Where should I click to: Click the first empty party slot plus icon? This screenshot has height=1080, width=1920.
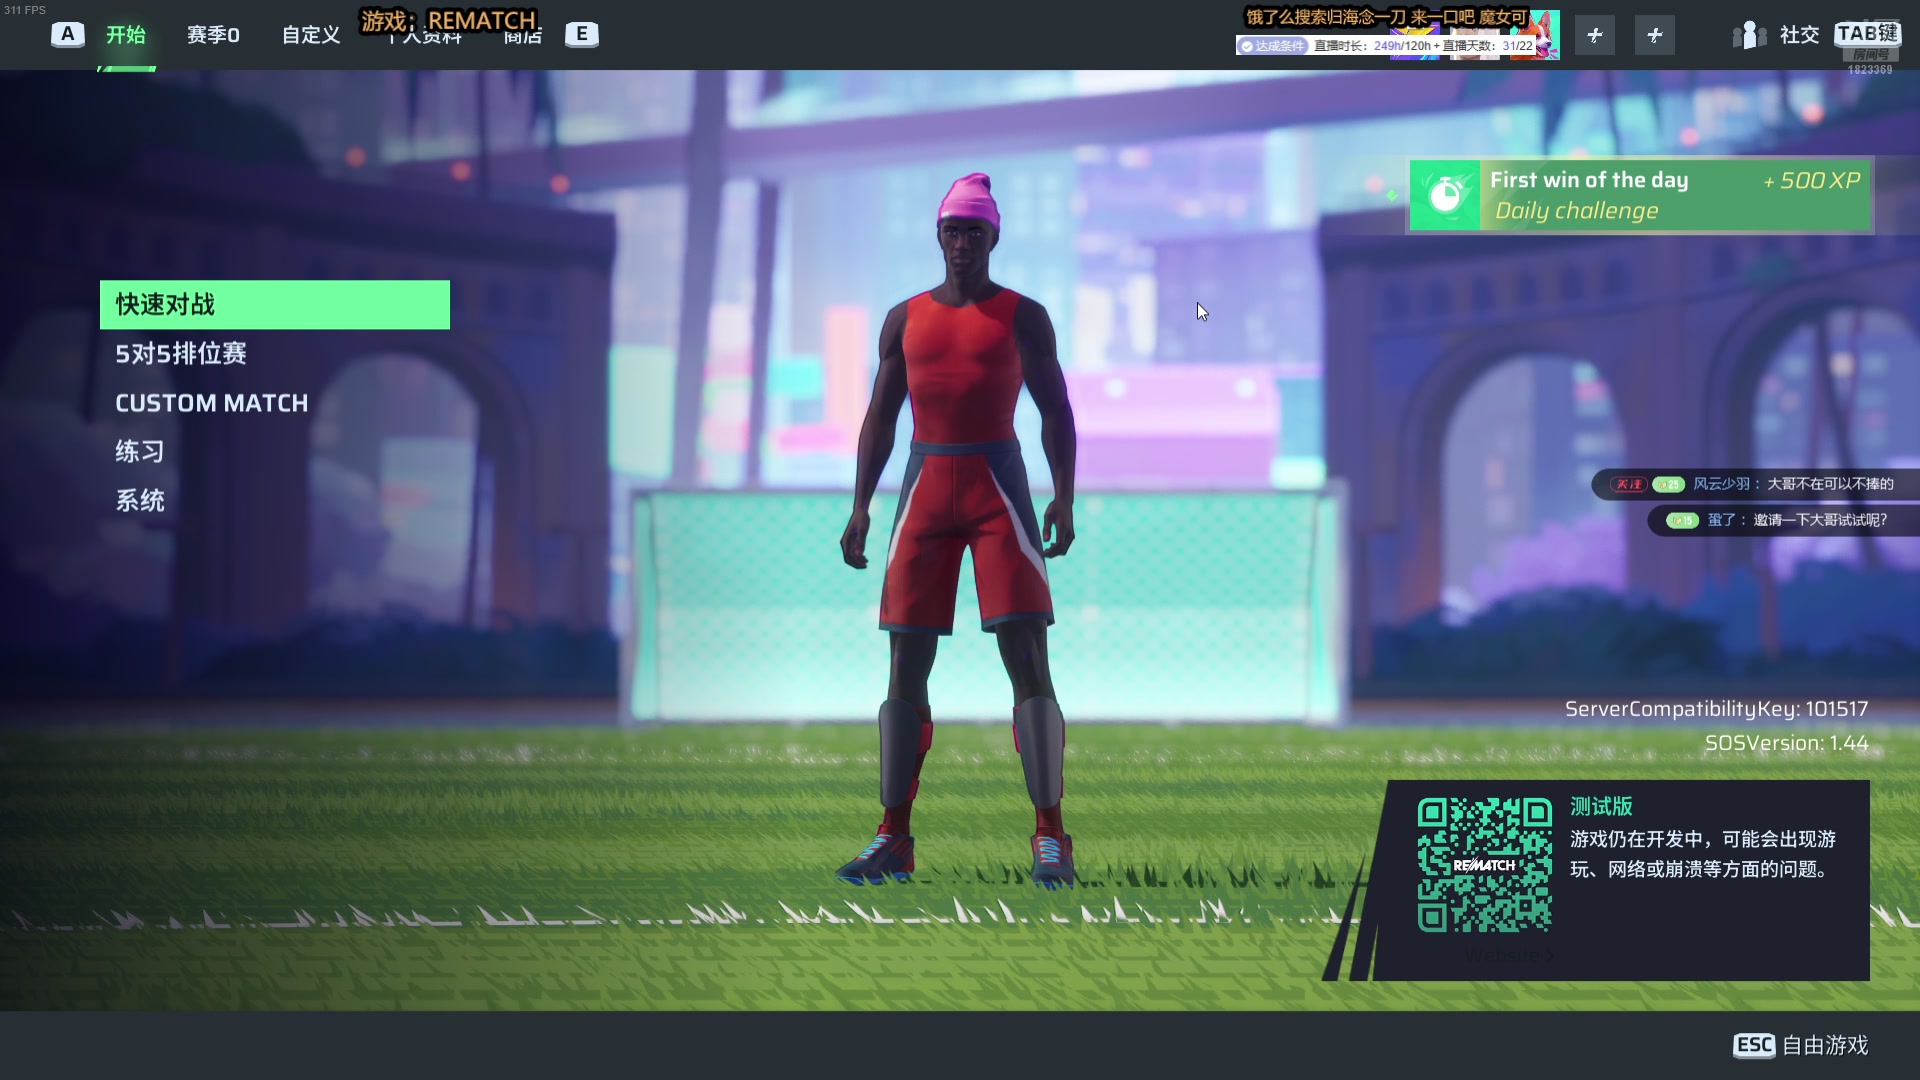(1594, 35)
